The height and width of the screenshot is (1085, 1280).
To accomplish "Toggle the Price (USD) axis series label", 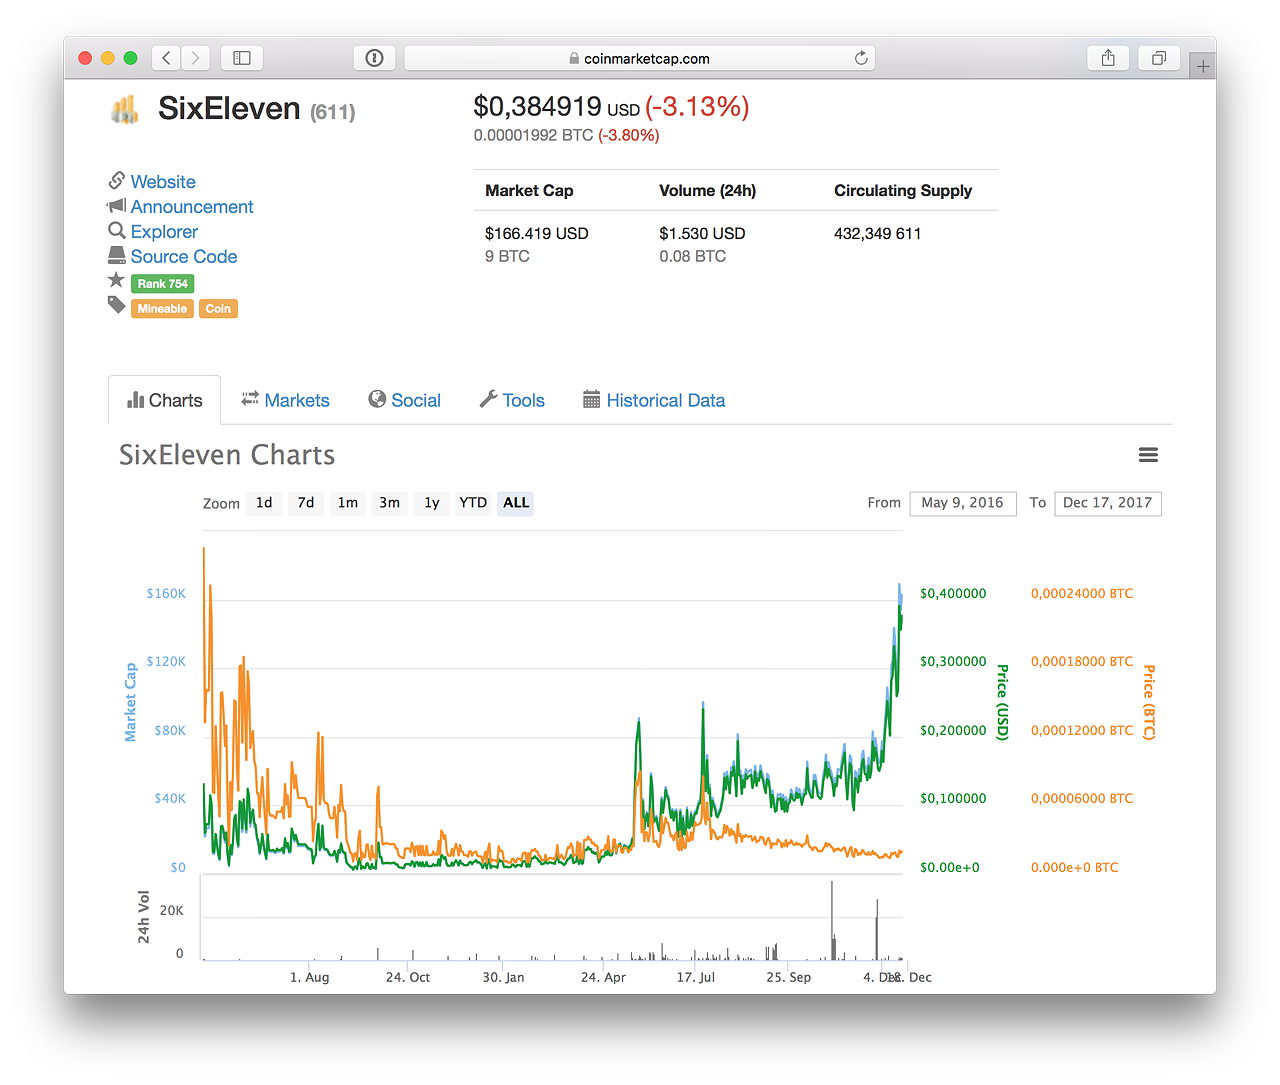I will click(1002, 702).
